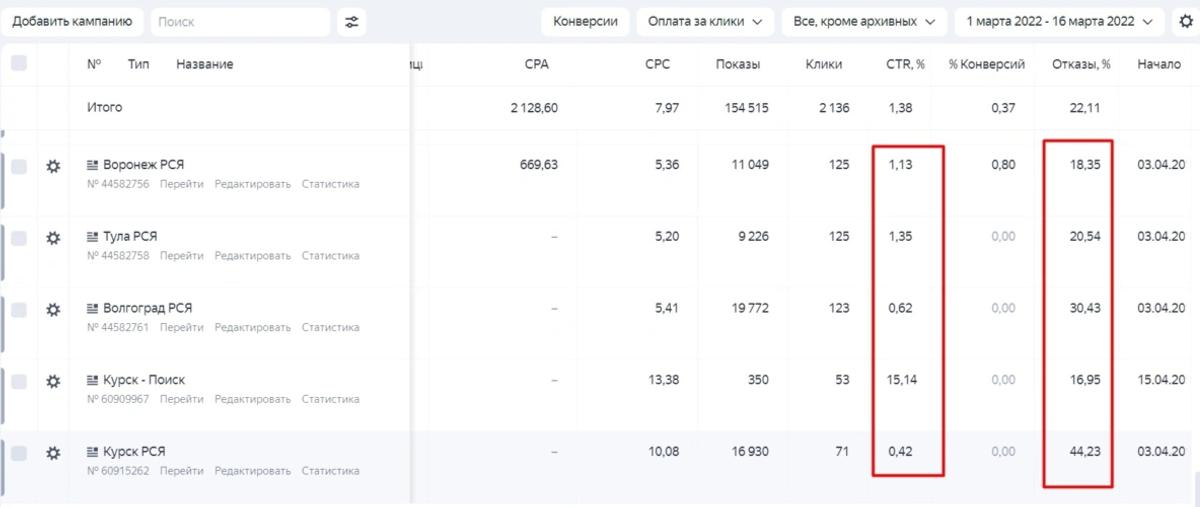The width and height of the screenshot is (1200, 507).
Task: Click Редактировать under Воронеж РСЯ
Action: pos(253,184)
